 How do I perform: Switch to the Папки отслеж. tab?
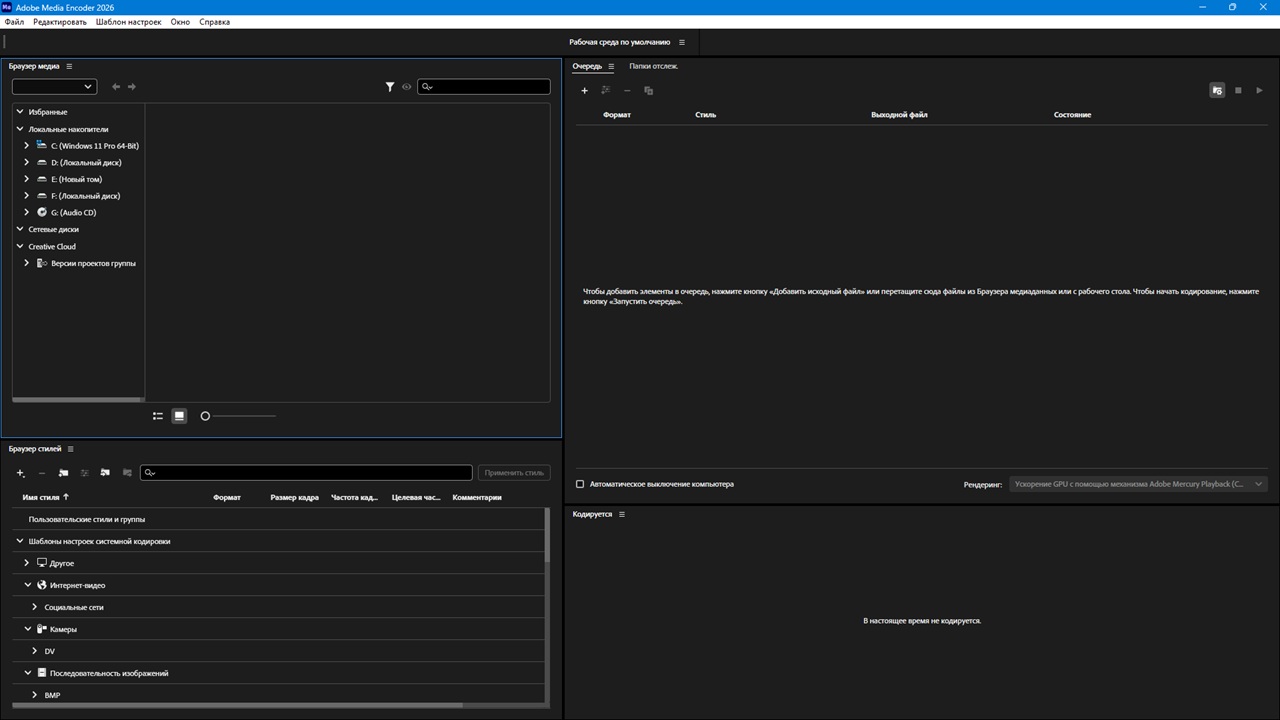tap(653, 67)
